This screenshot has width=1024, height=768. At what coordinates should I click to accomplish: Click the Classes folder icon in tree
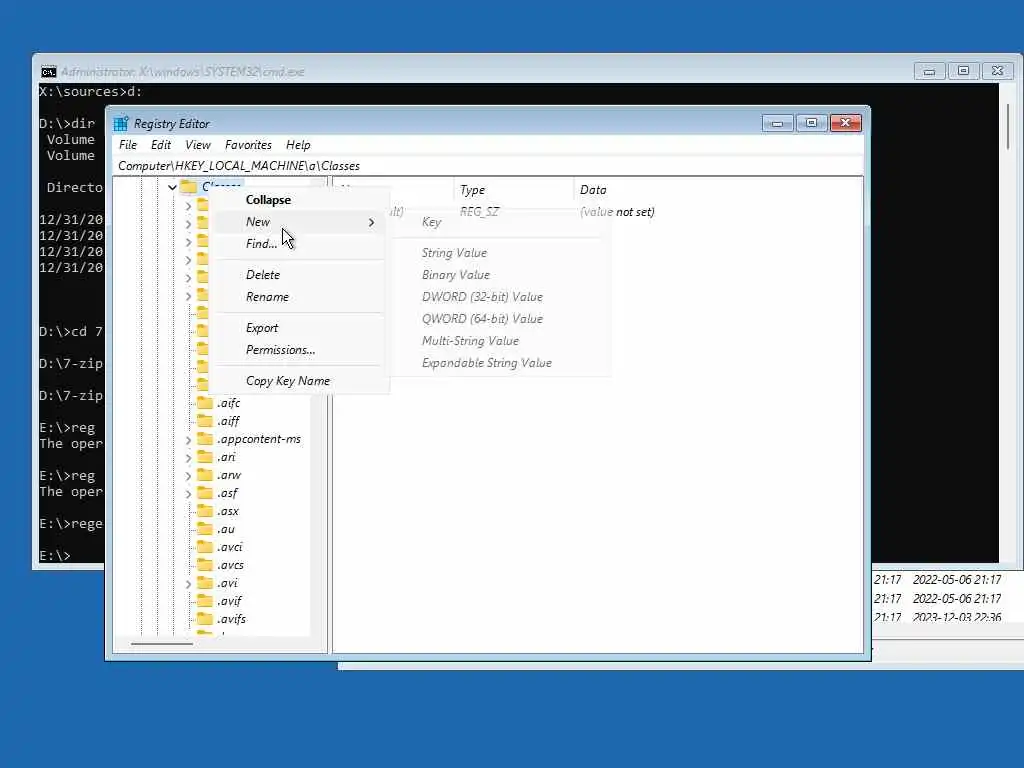(189, 187)
